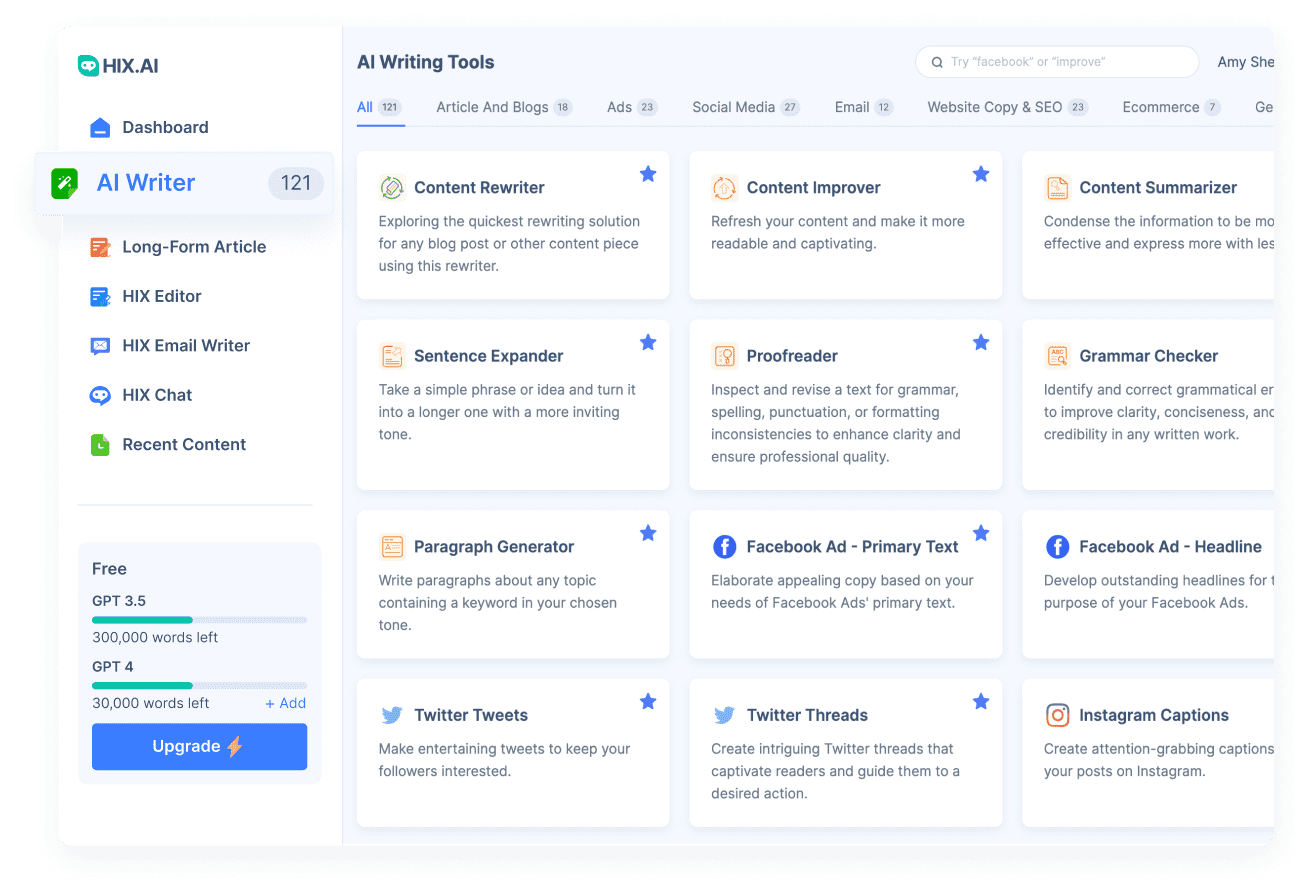Click the Instagram Captions icon
Viewport: 1310px width, 891px height.
(1057, 716)
